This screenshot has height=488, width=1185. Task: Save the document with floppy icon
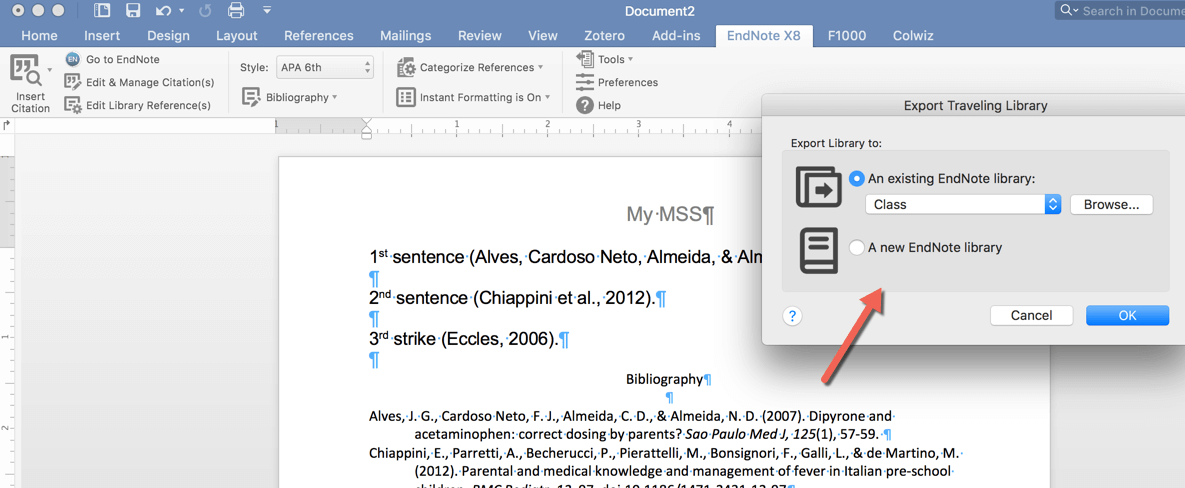[133, 11]
